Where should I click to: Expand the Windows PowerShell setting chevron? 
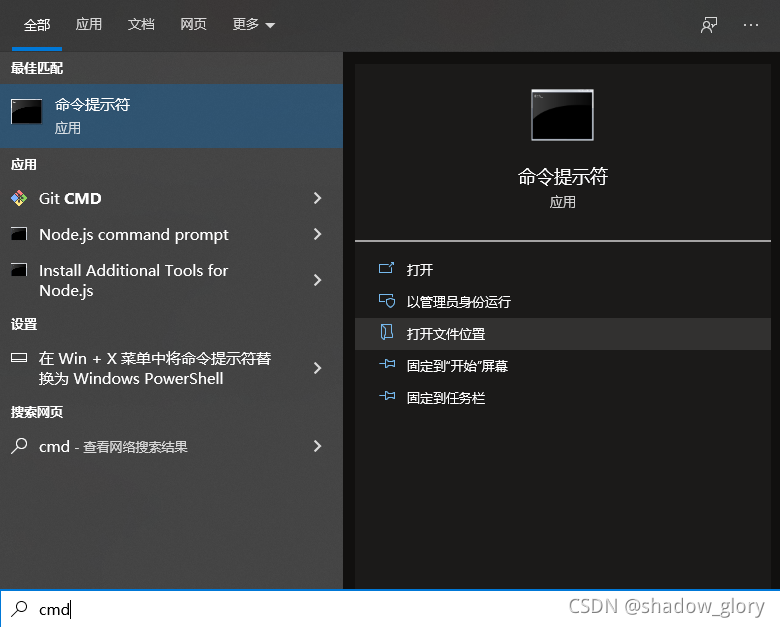click(317, 368)
